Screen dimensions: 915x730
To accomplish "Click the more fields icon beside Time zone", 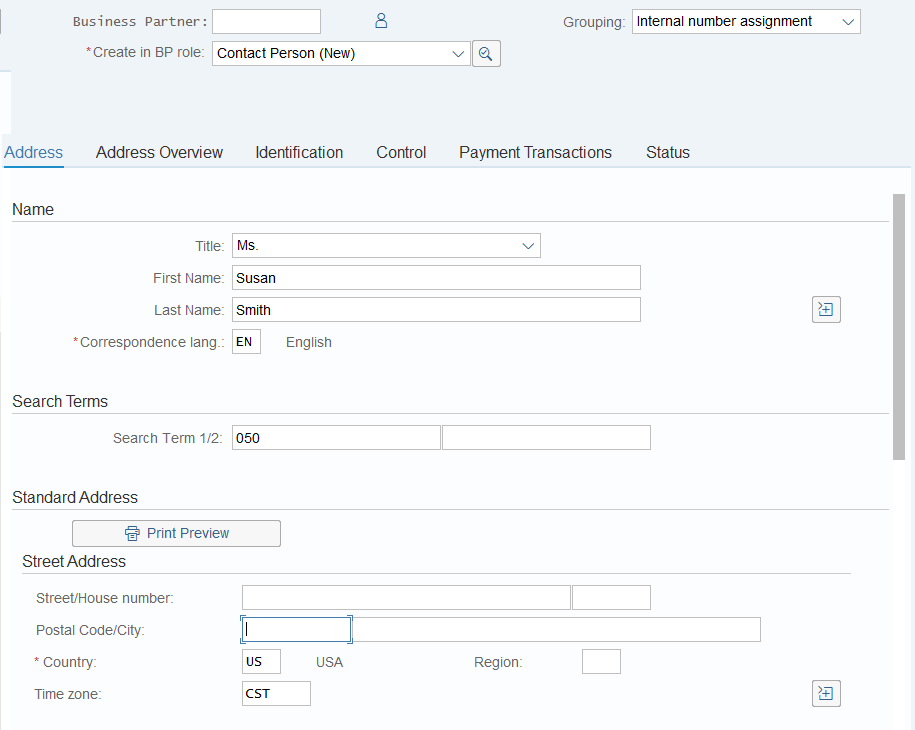I will 826,693.
